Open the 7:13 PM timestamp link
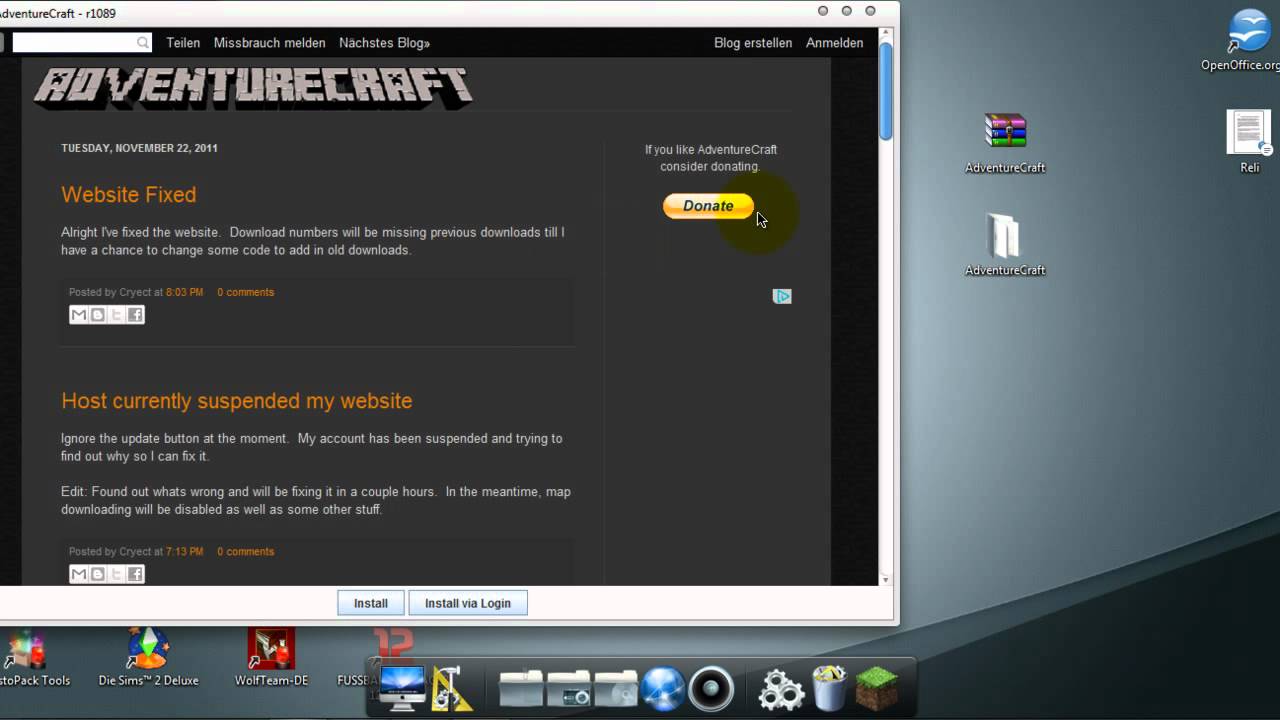 pos(184,551)
